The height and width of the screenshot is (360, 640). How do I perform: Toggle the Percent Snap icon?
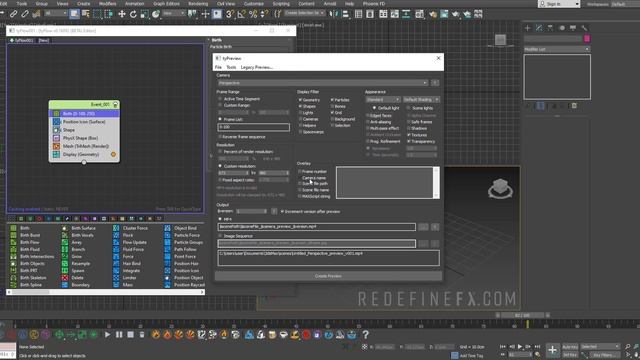pos(253,14)
